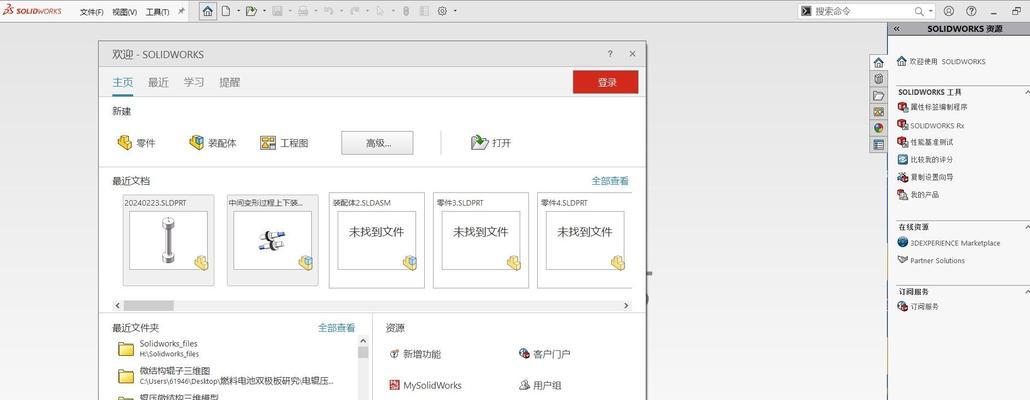
Task: Open the View Palette tab in task pane
Action: tap(878, 112)
